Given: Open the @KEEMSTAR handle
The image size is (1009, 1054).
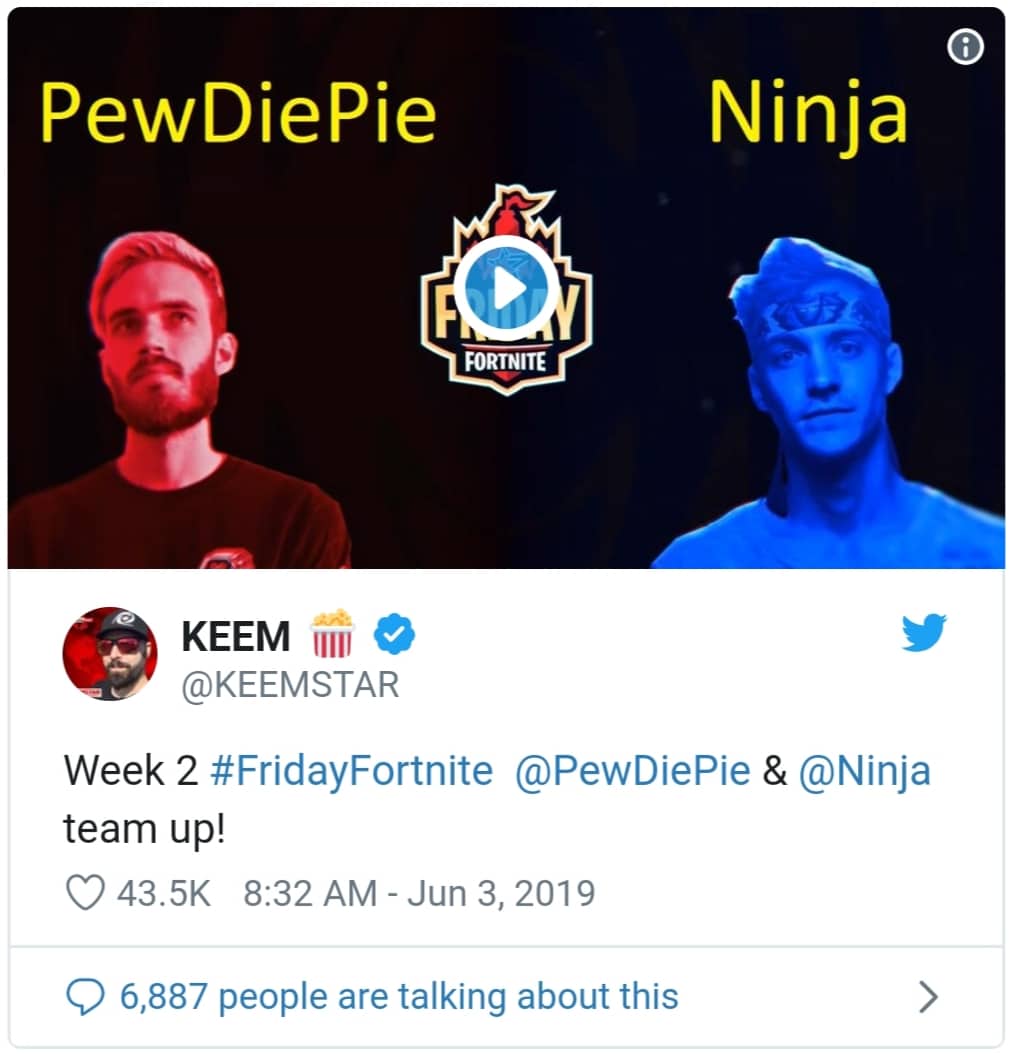Looking at the screenshot, I should (x=290, y=686).
